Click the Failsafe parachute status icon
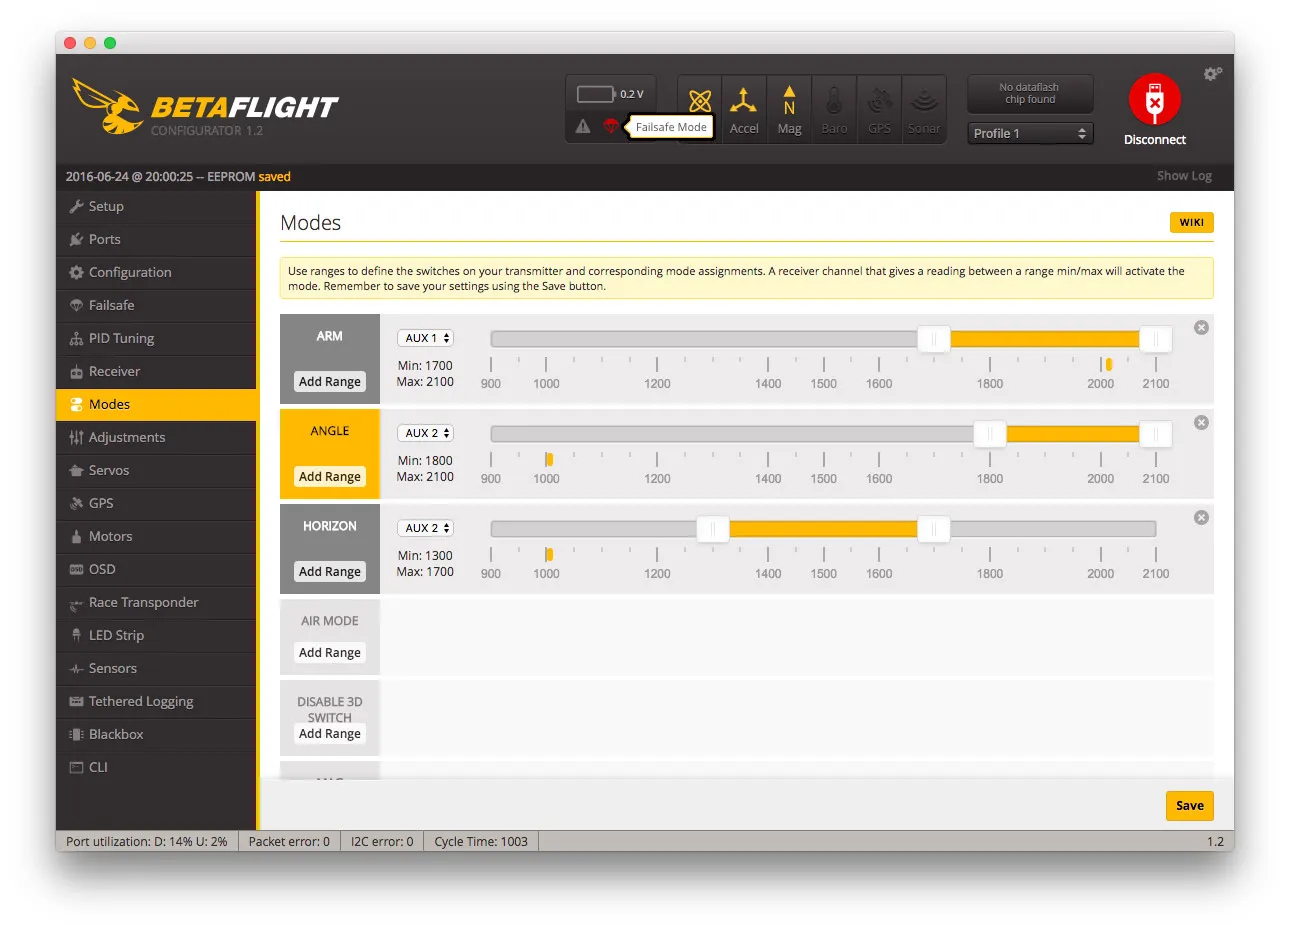The height and width of the screenshot is (931, 1290). click(610, 126)
